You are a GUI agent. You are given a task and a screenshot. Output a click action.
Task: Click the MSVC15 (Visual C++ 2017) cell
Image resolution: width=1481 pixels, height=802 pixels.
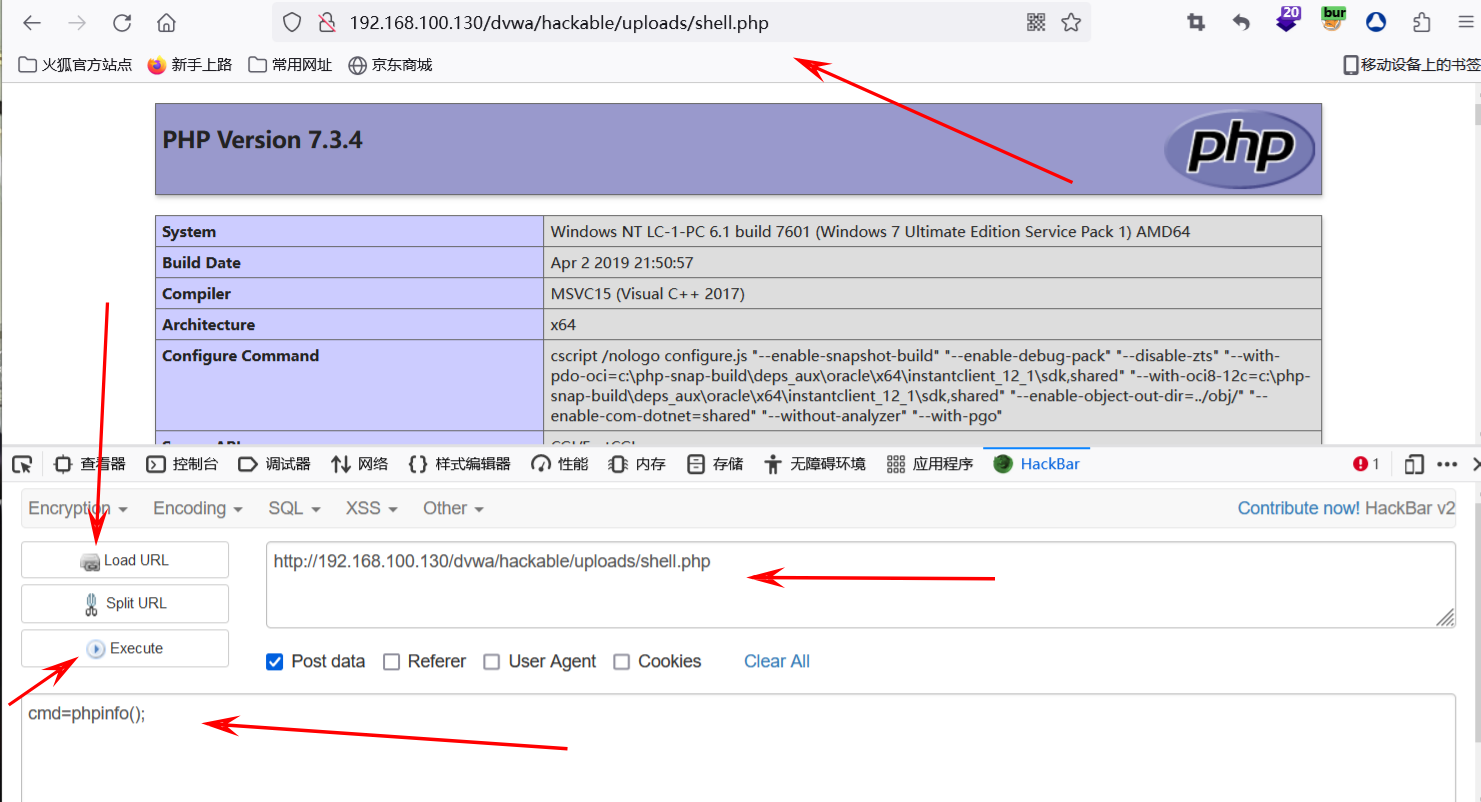point(934,294)
